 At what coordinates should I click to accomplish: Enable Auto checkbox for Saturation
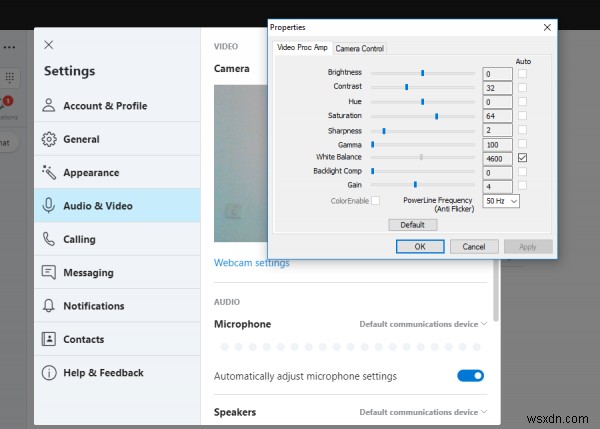[x=522, y=116]
